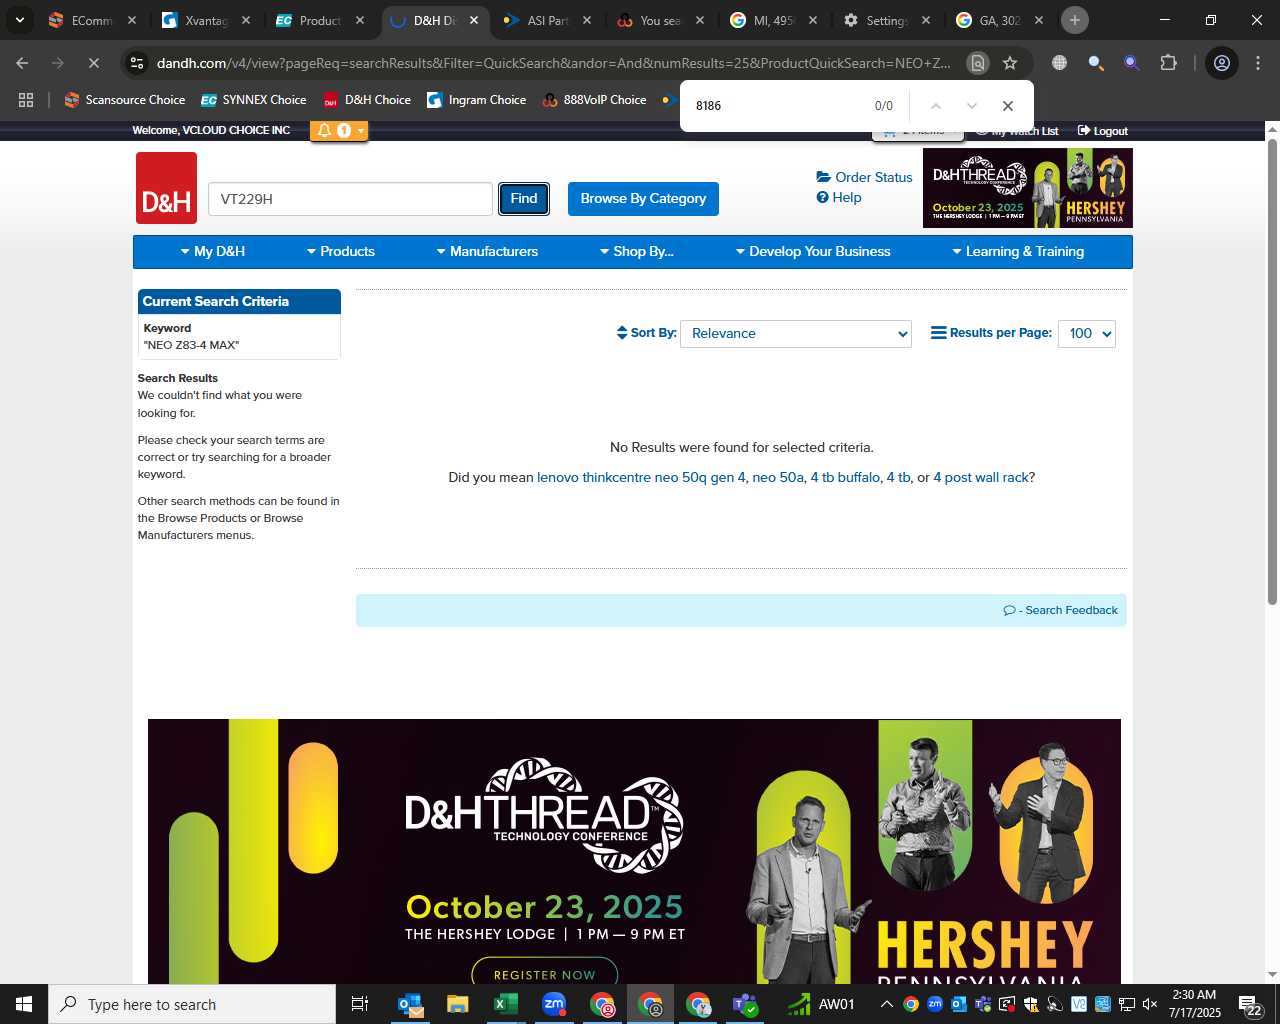Close the find-in-page bar

1008,106
